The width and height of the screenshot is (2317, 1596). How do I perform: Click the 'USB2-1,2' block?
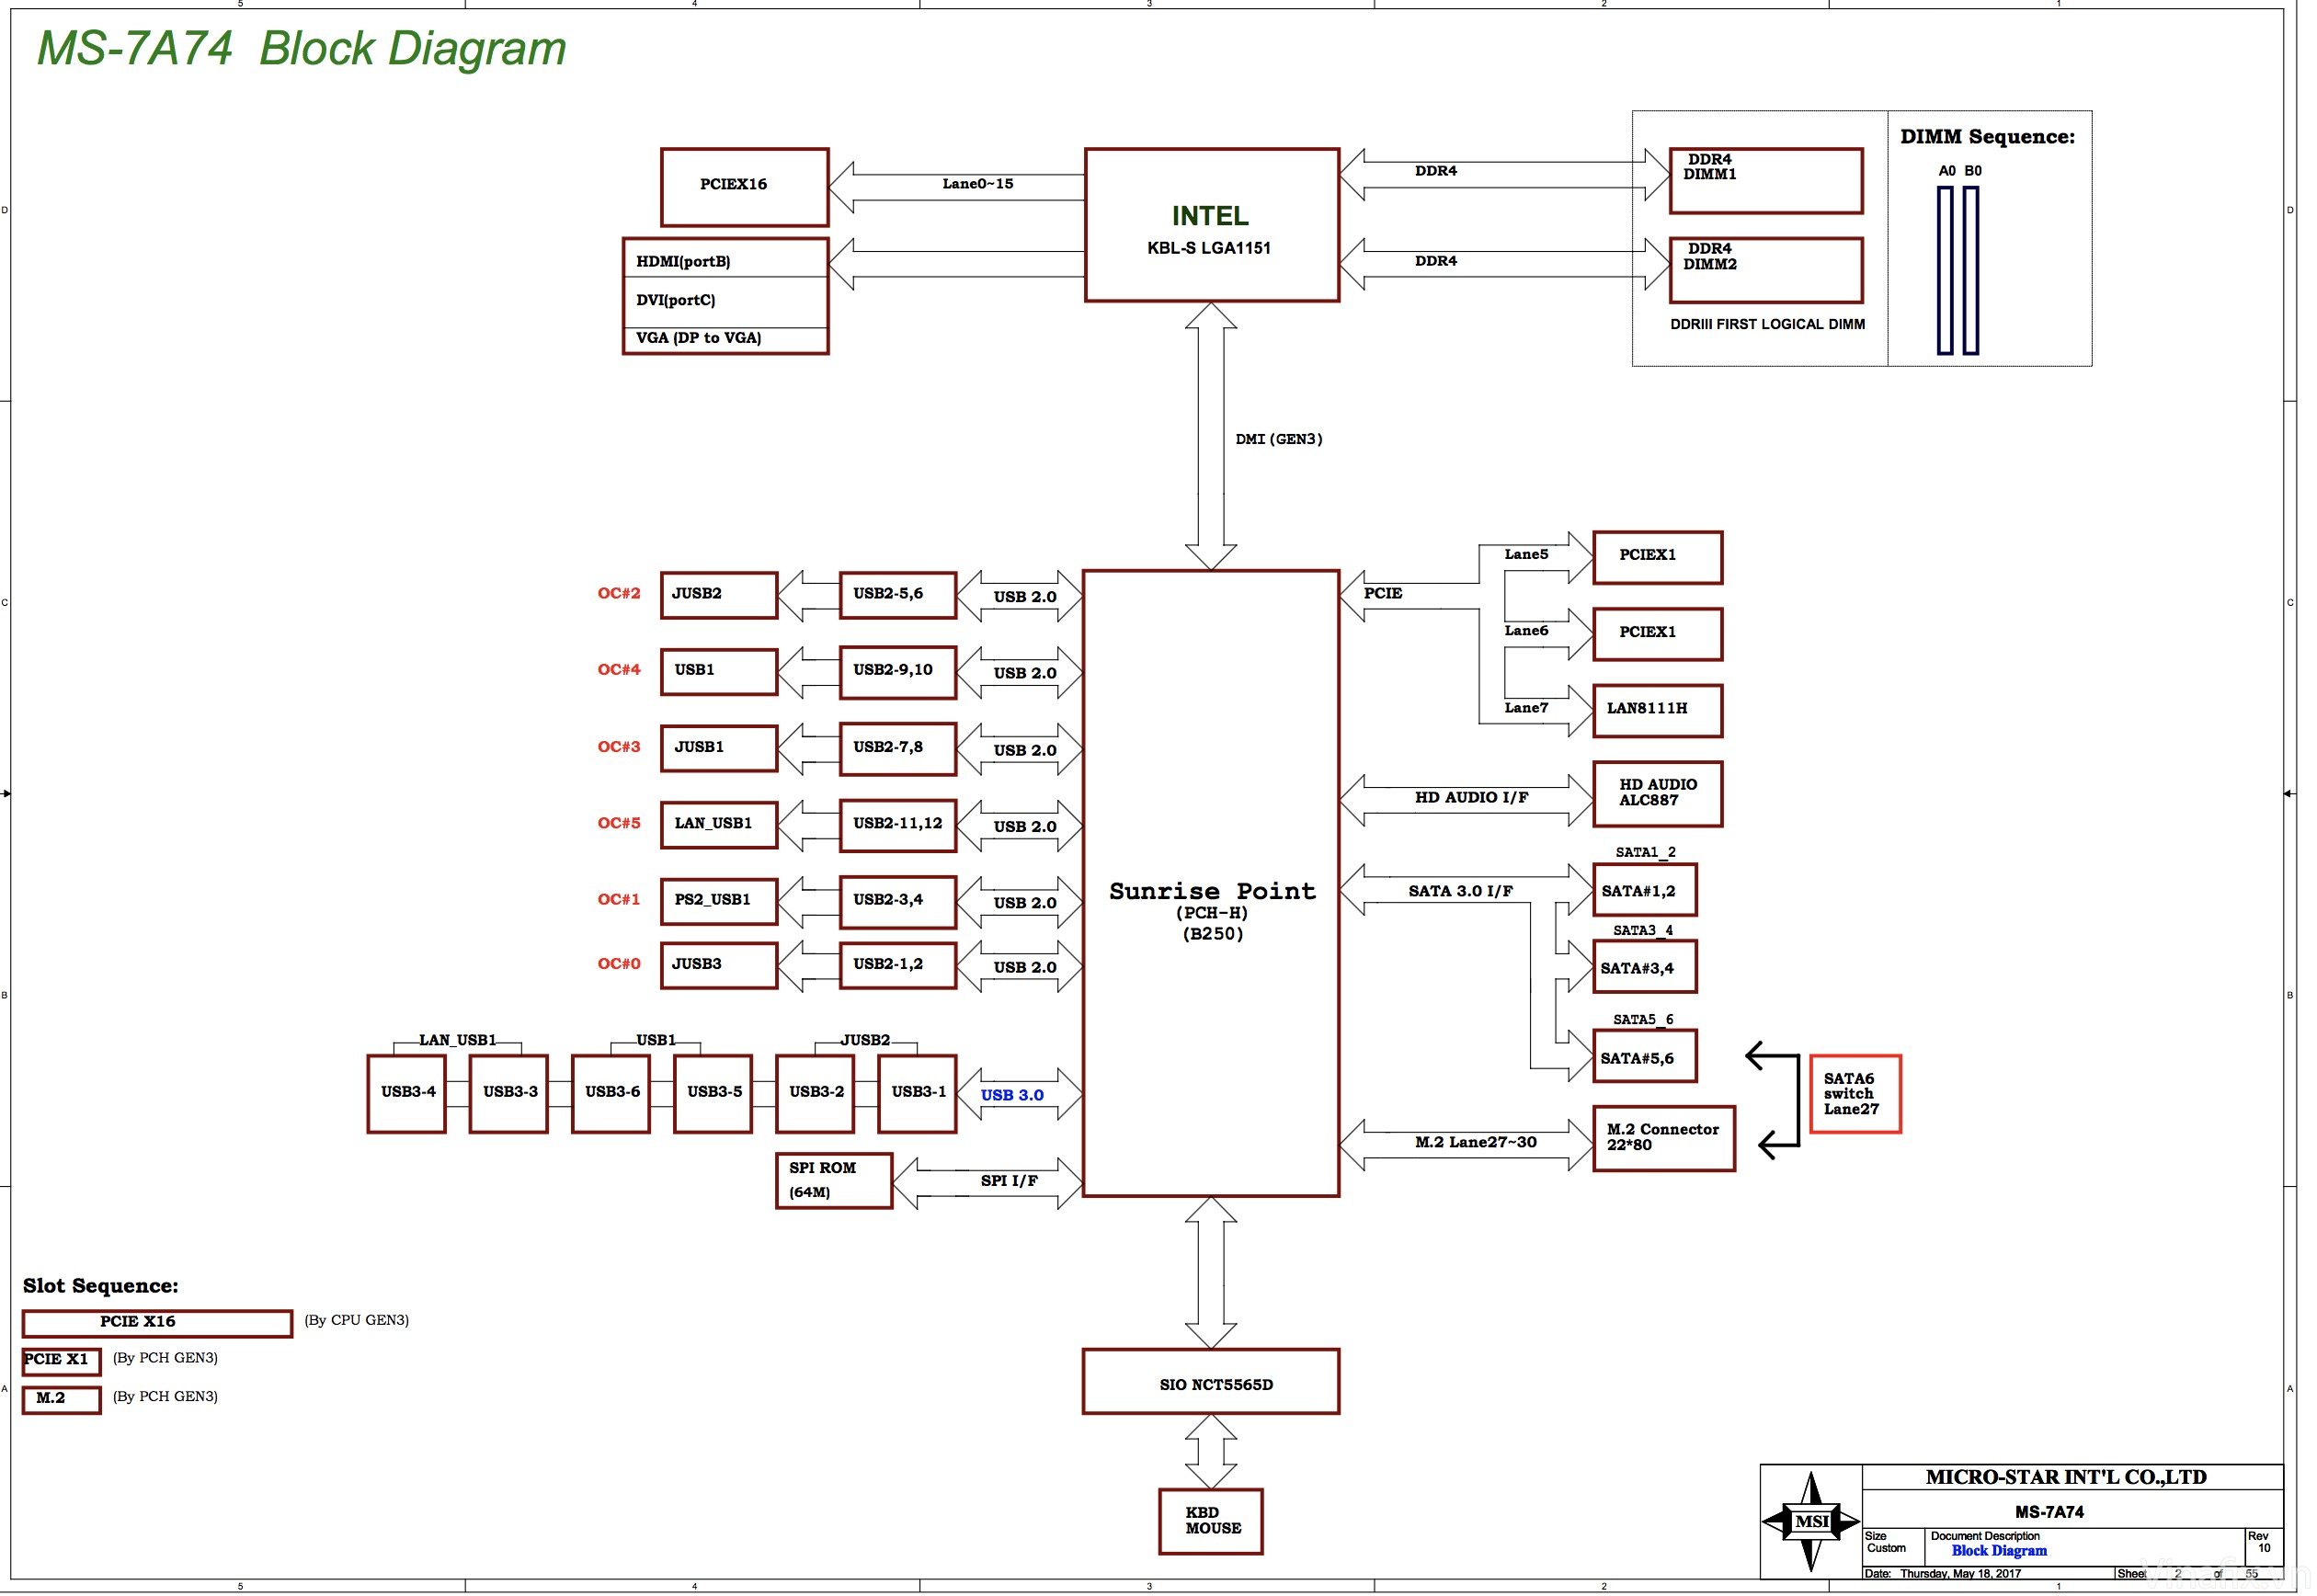coord(897,966)
